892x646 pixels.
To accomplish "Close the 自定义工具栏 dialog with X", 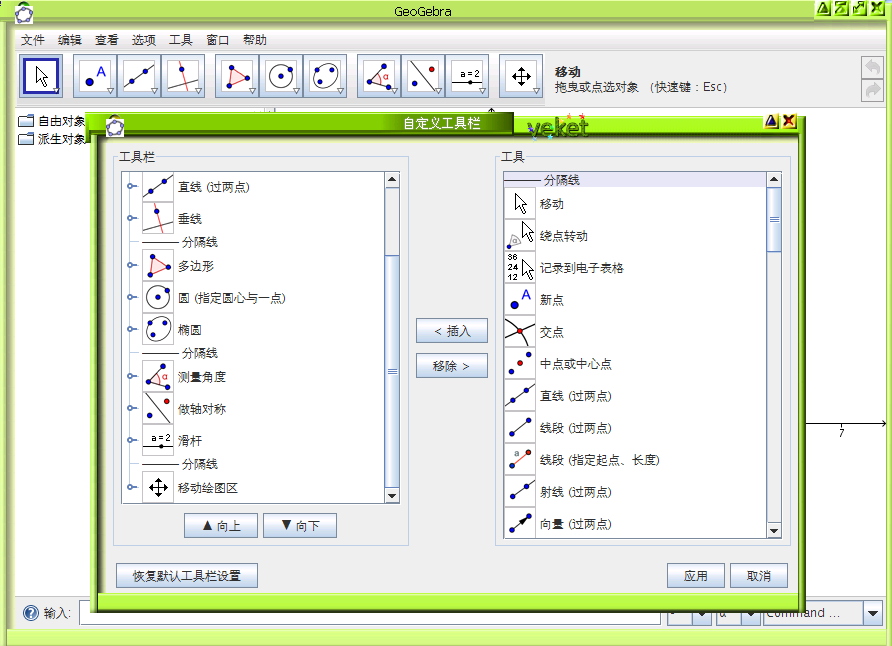I will 788,121.
